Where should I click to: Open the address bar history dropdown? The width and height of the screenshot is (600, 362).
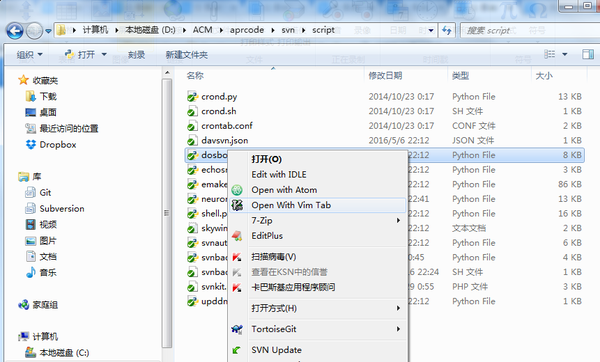coord(431,30)
